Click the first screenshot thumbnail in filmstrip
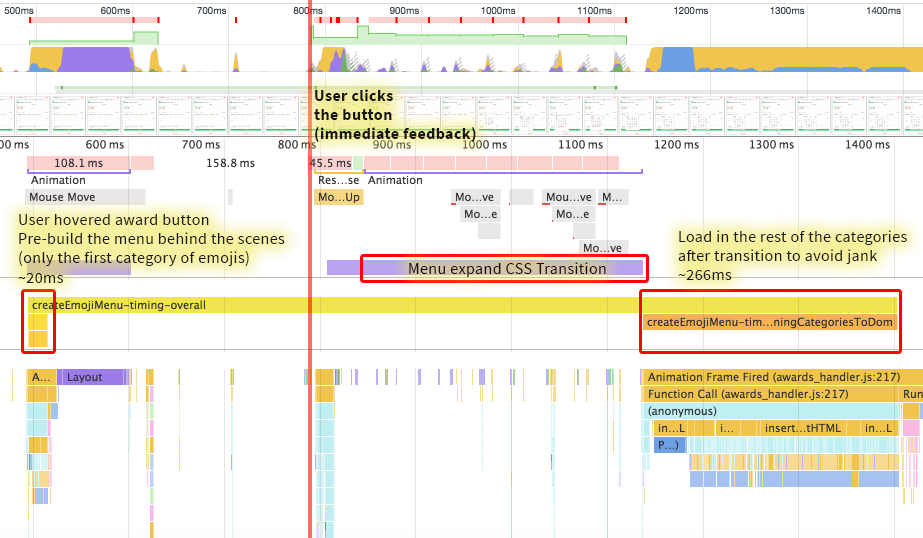Image resolution: width=923 pixels, height=538 pixels. [22, 115]
